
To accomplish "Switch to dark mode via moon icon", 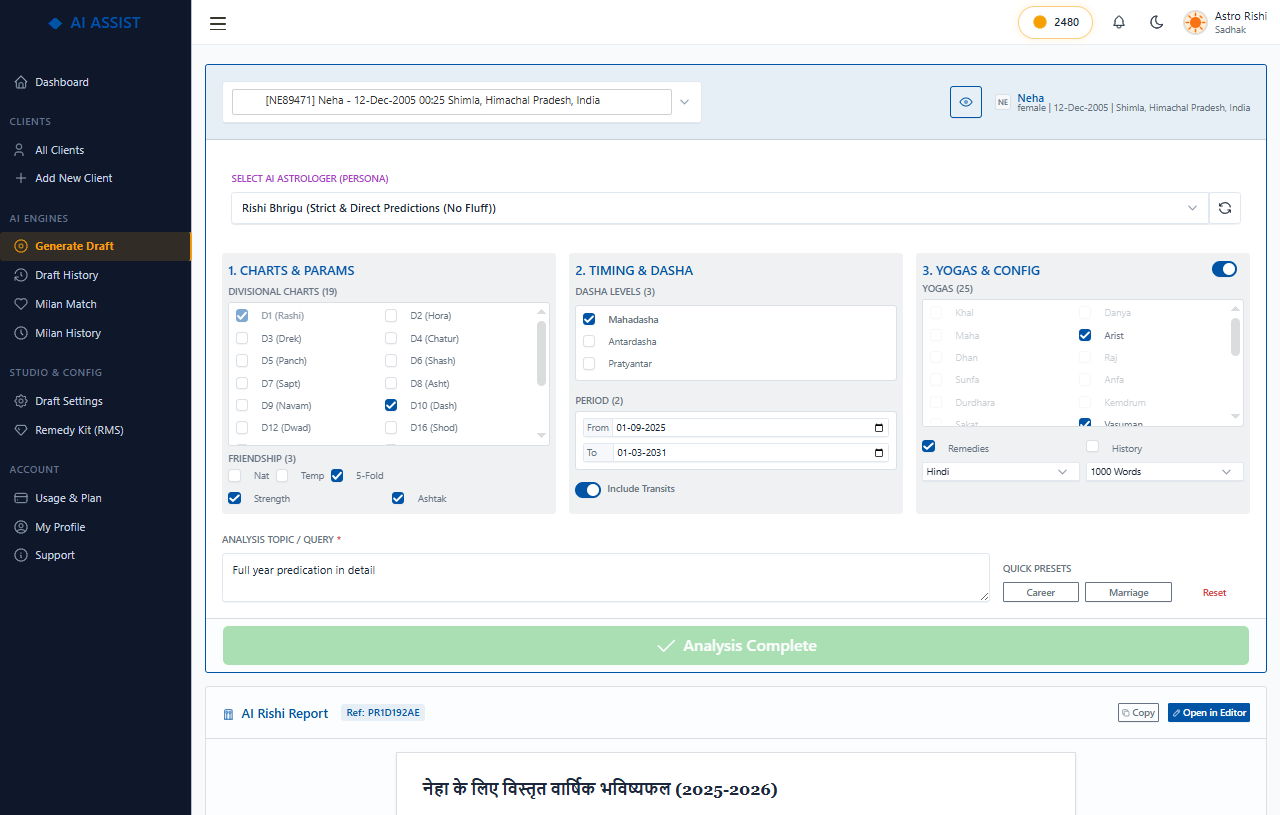I will (1156, 22).
